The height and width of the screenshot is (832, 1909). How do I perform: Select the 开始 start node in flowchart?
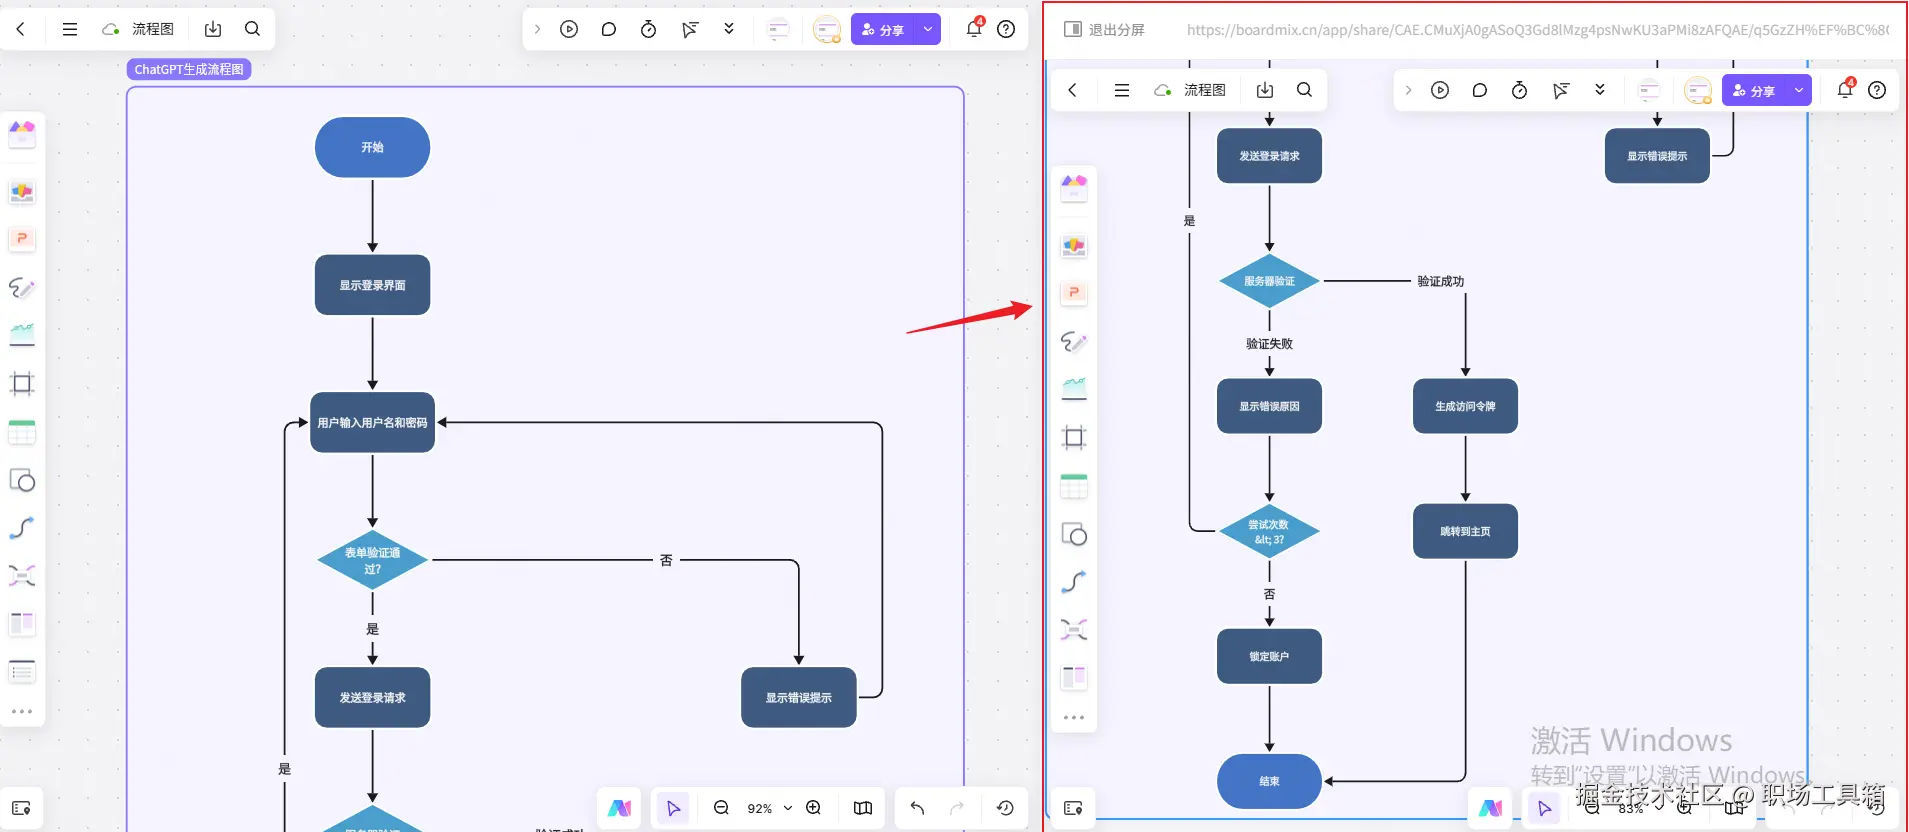pos(372,147)
